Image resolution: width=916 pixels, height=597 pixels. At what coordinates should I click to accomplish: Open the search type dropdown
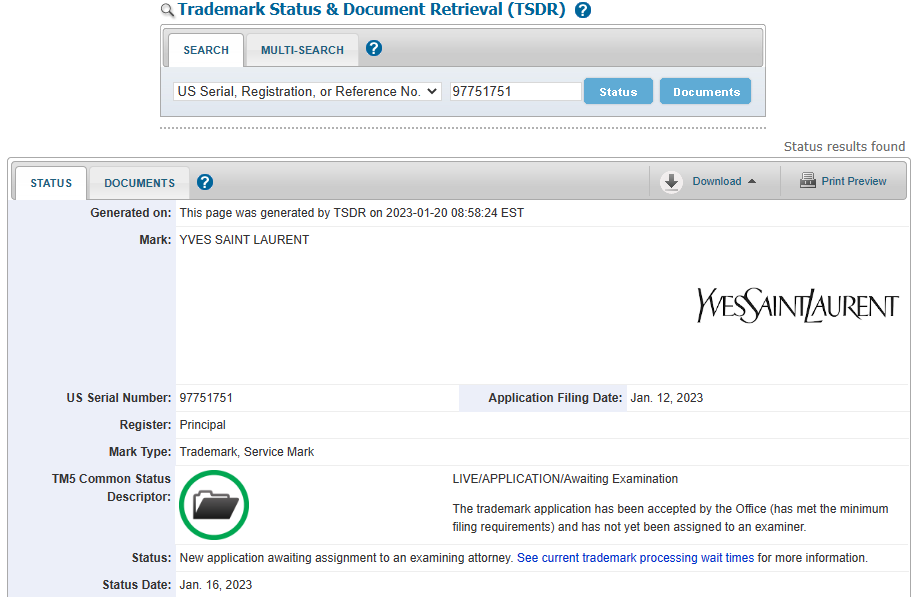click(307, 92)
